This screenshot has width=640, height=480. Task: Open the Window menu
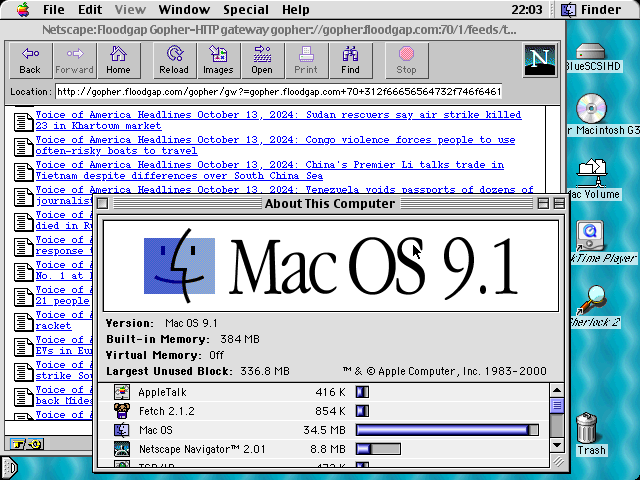[184, 9]
